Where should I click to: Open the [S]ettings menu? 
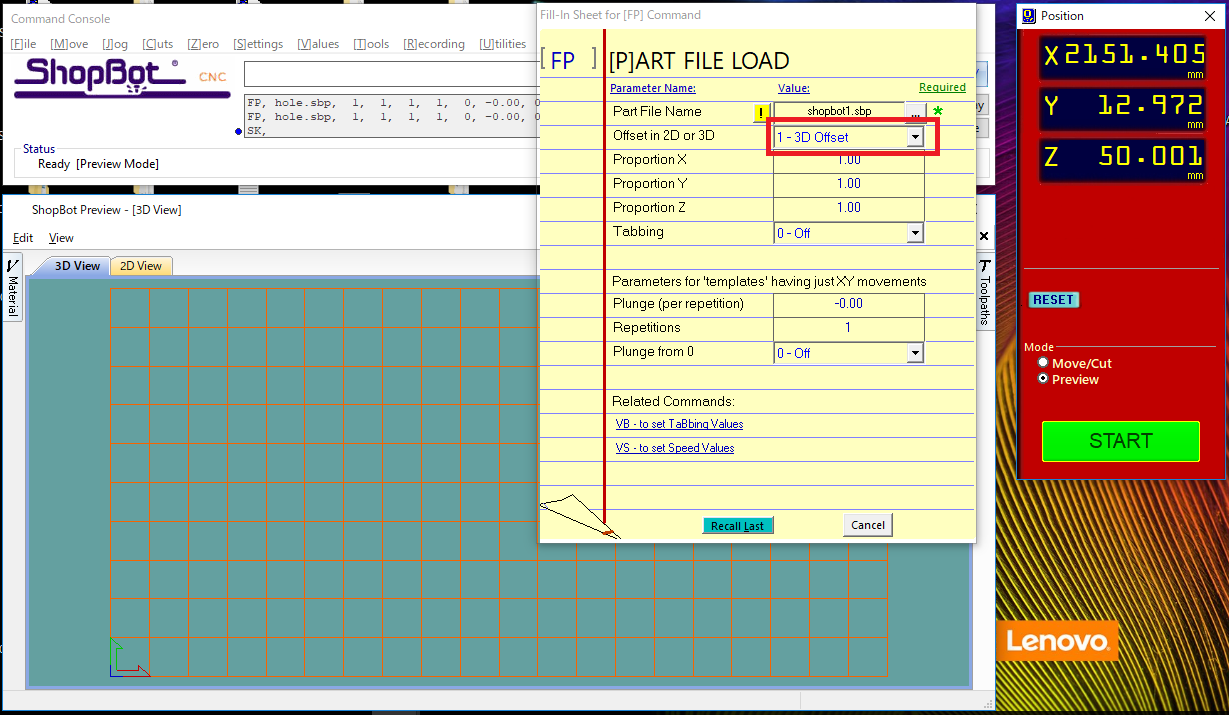258,44
